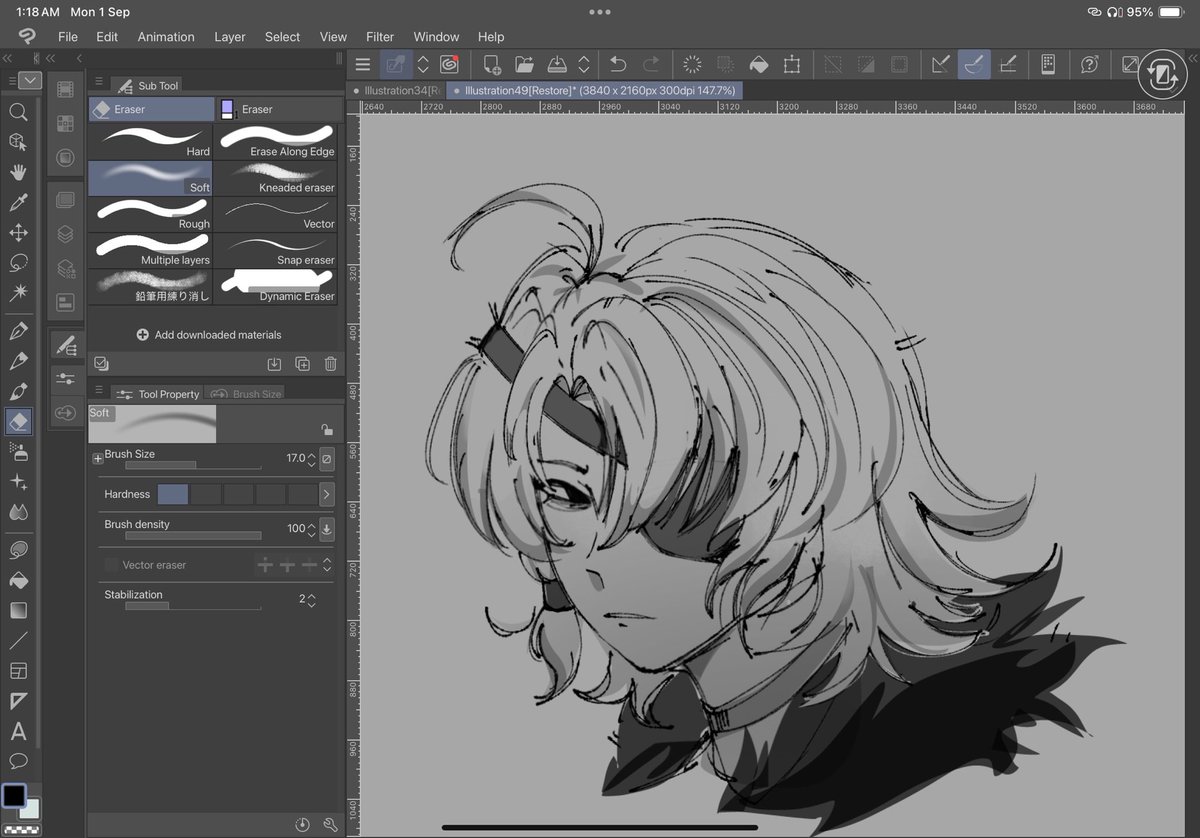This screenshot has width=1200, height=838.
Task: Open sub tool detail wrench icon
Action: click(330, 824)
